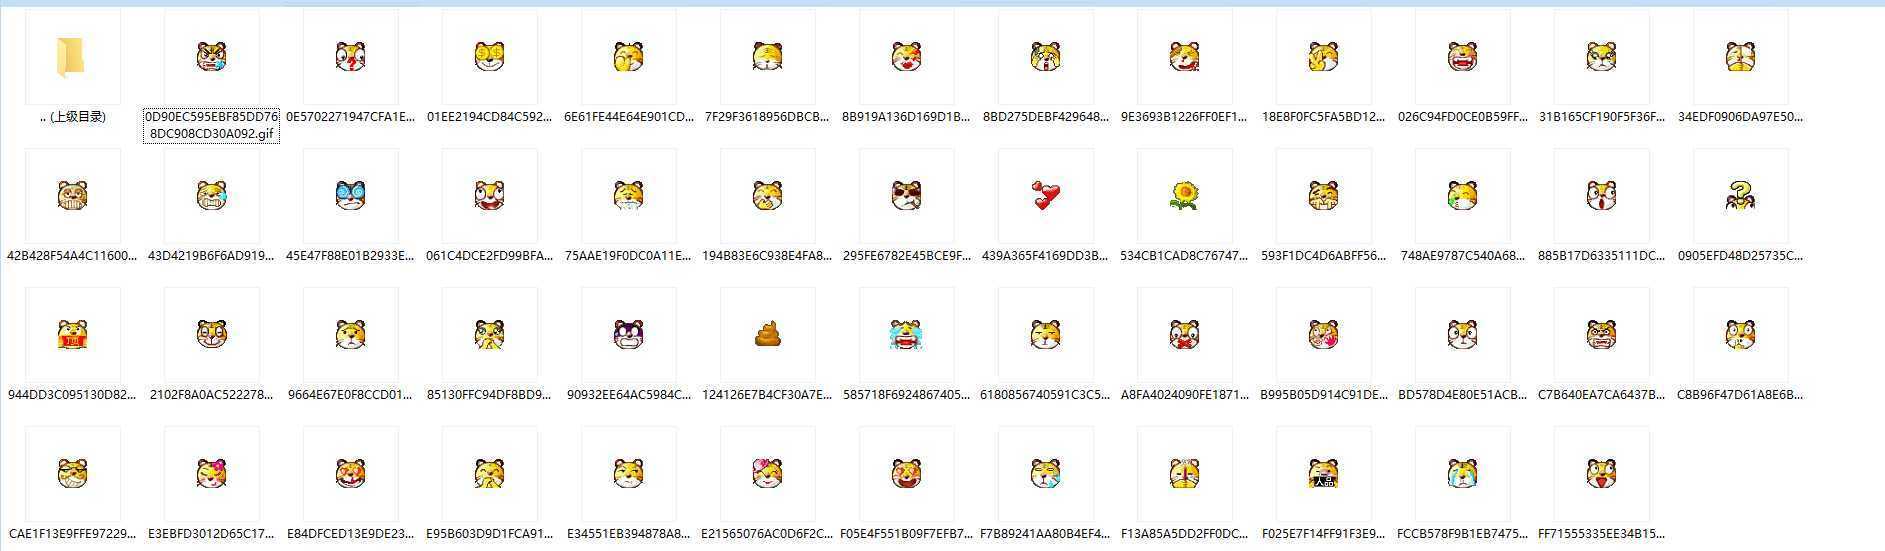This screenshot has width=1885, height=551.
Task: Select the file 34EDF0906DA97E50
Action: pyautogui.click(x=1740, y=58)
